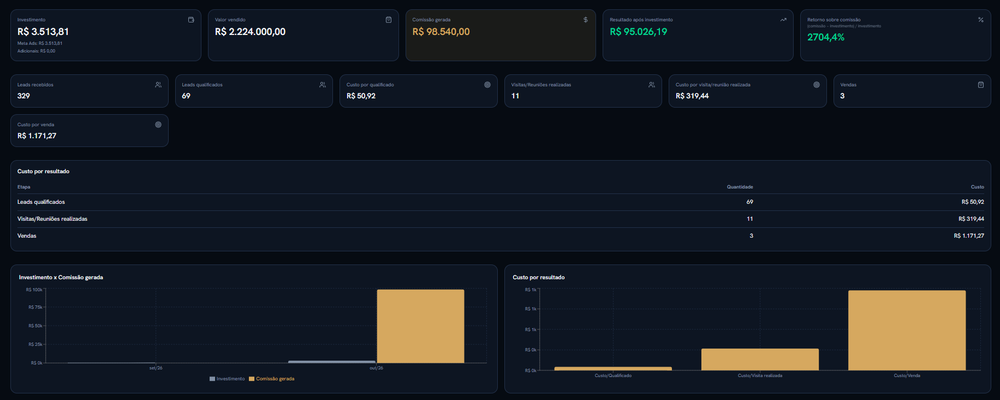Screen dimensions: 1000x400
Task: Click the wallet icon on Investimento card
Action: click(191, 20)
